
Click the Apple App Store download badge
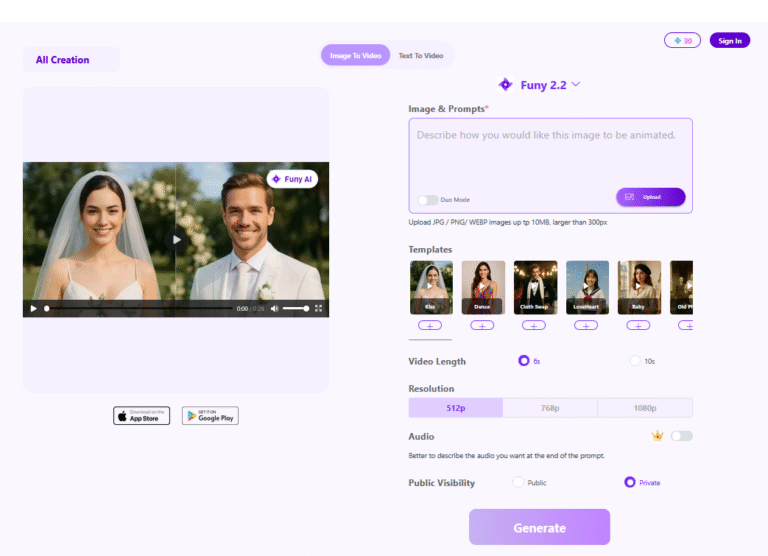point(142,415)
